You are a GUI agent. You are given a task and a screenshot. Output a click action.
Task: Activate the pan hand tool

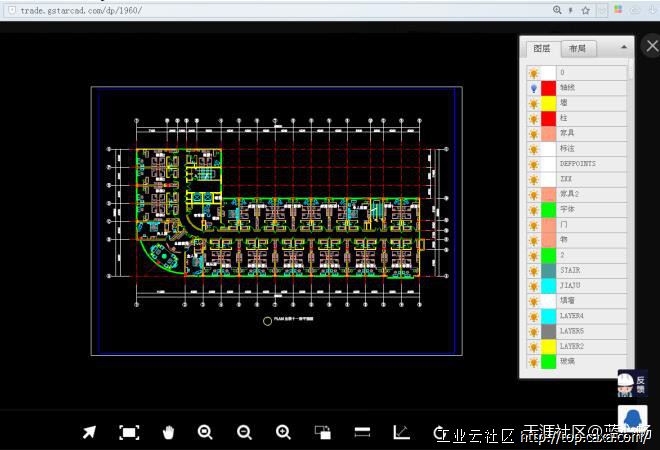coord(169,432)
